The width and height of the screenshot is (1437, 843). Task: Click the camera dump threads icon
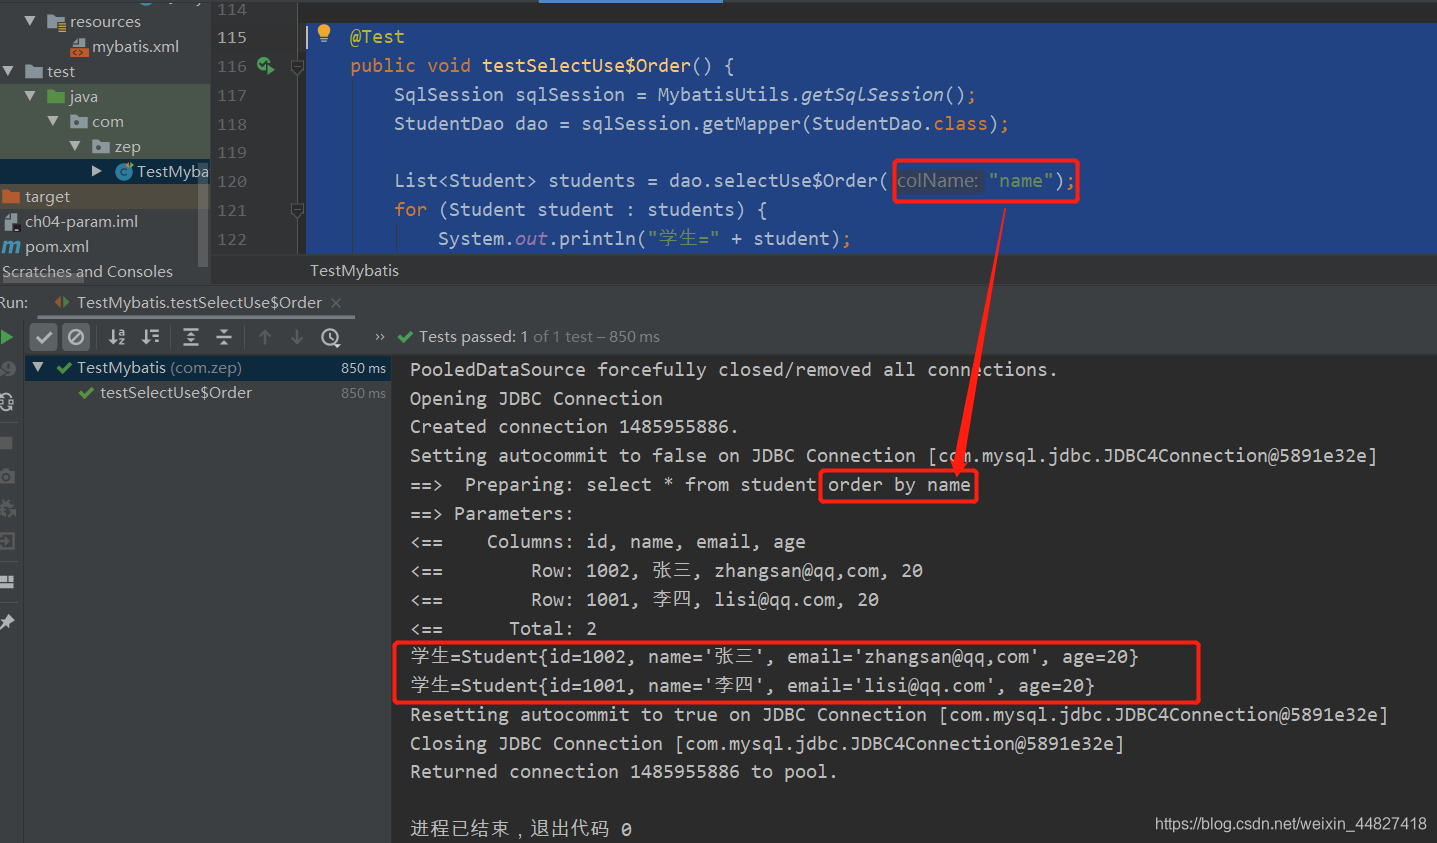click(7, 476)
